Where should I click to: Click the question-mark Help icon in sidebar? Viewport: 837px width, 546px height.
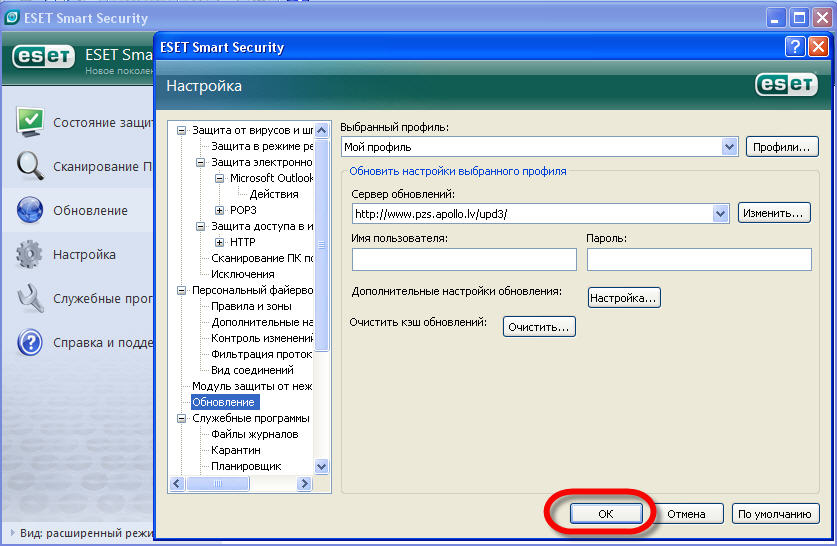click(30, 342)
